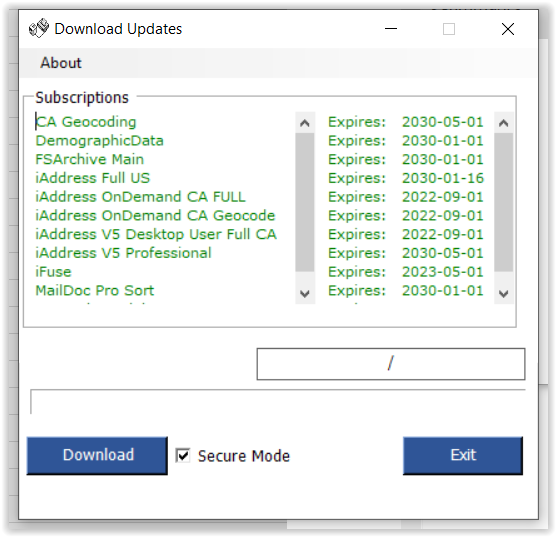The width and height of the screenshot is (556, 537).
Task: Click the subscription names scrollbar thumb
Action: 305,202
